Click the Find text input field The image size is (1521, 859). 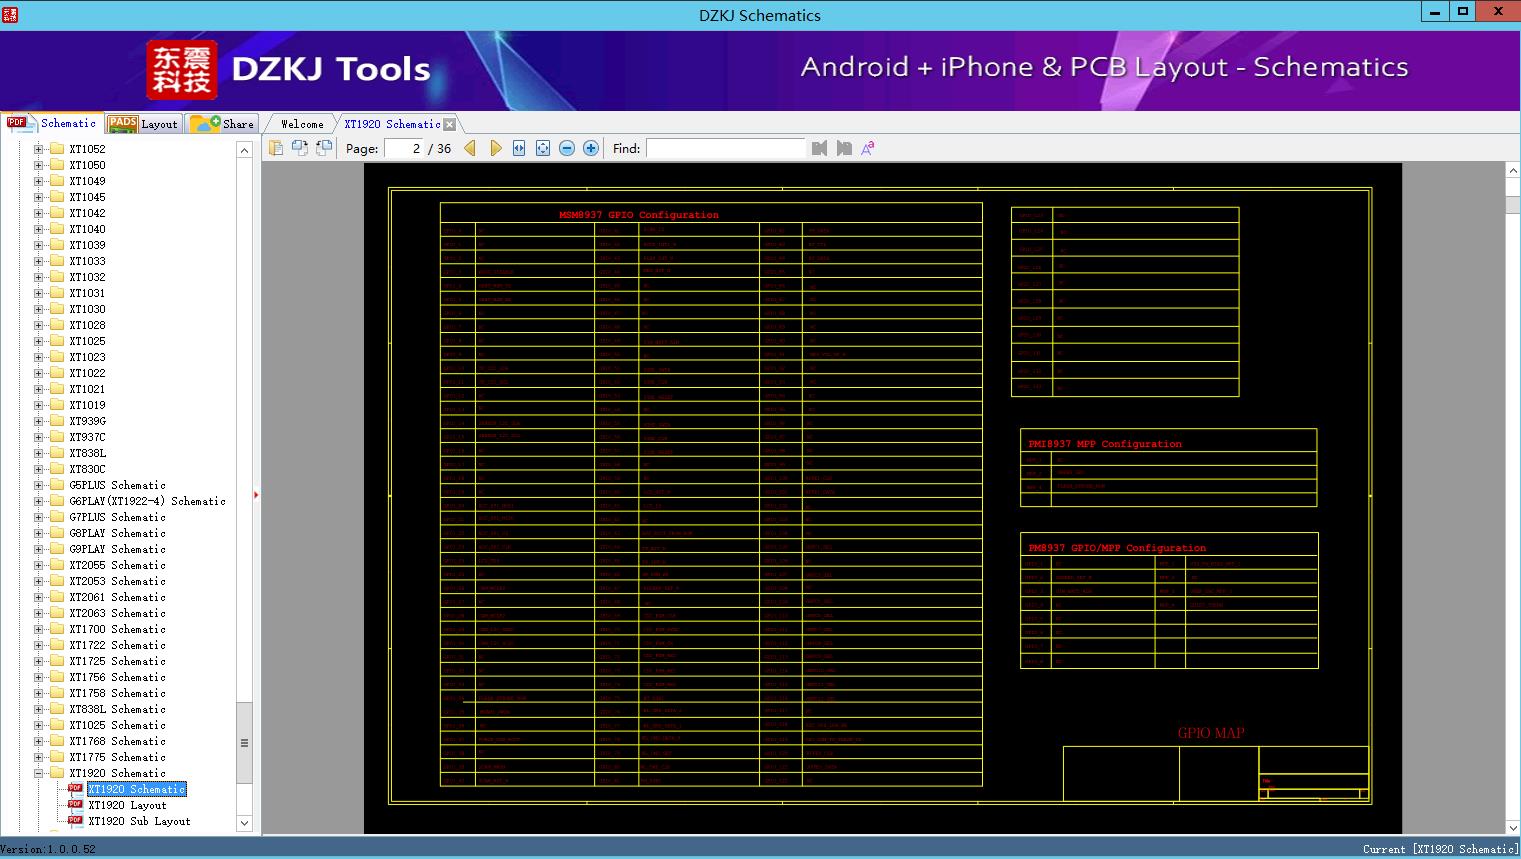pyautogui.click(x=725, y=148)
